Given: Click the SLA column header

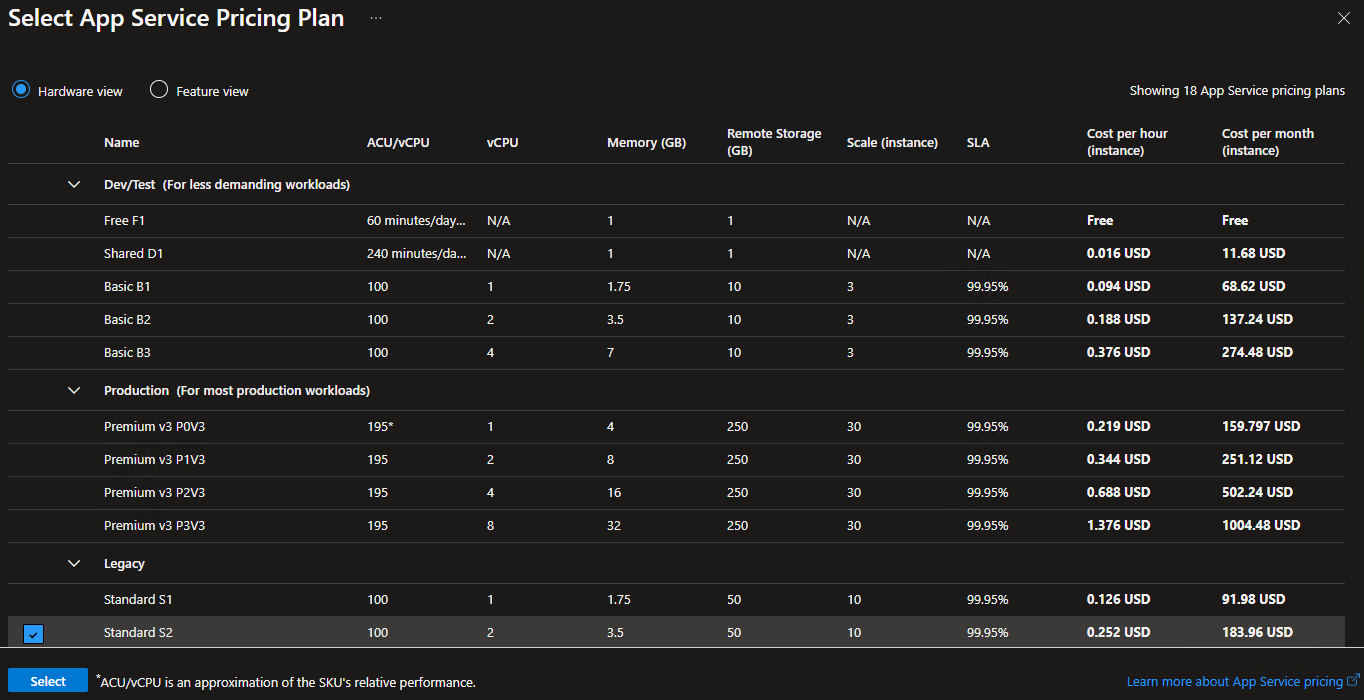Looking at the screenshot, I should coord(978,143).
